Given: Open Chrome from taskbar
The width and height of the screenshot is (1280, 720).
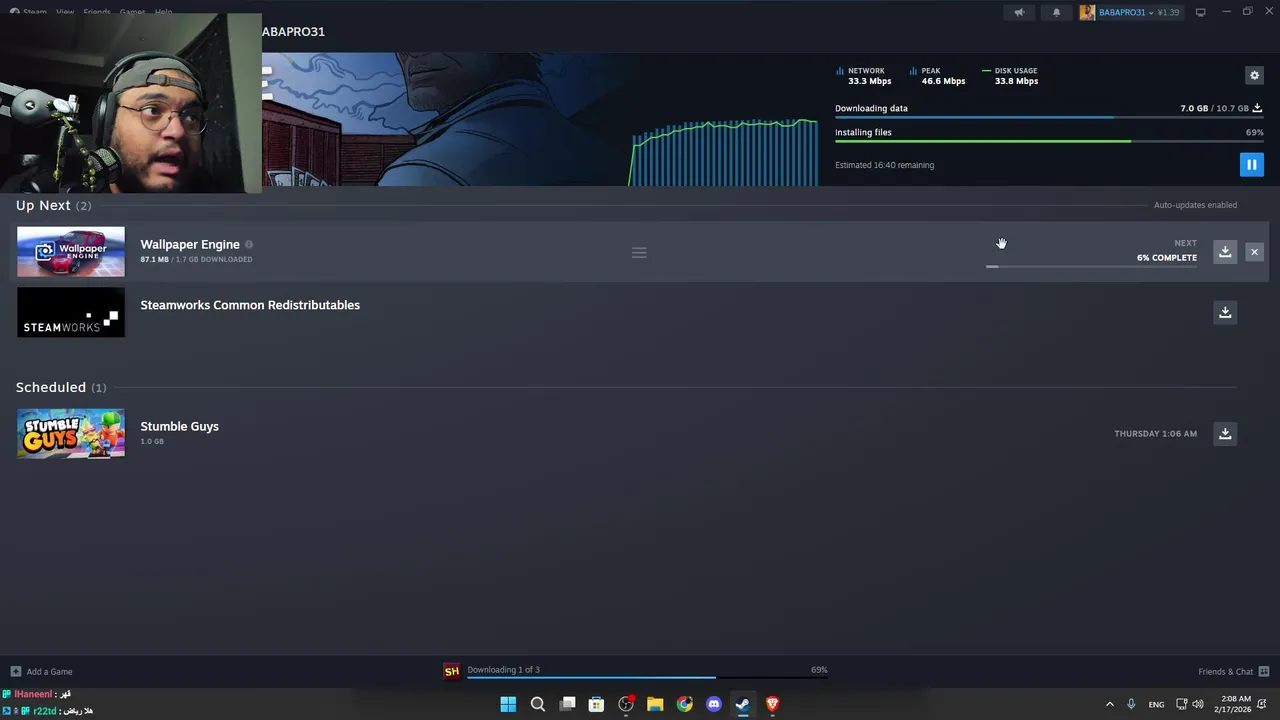Looking at the screenshot, I should click(684, 704).
